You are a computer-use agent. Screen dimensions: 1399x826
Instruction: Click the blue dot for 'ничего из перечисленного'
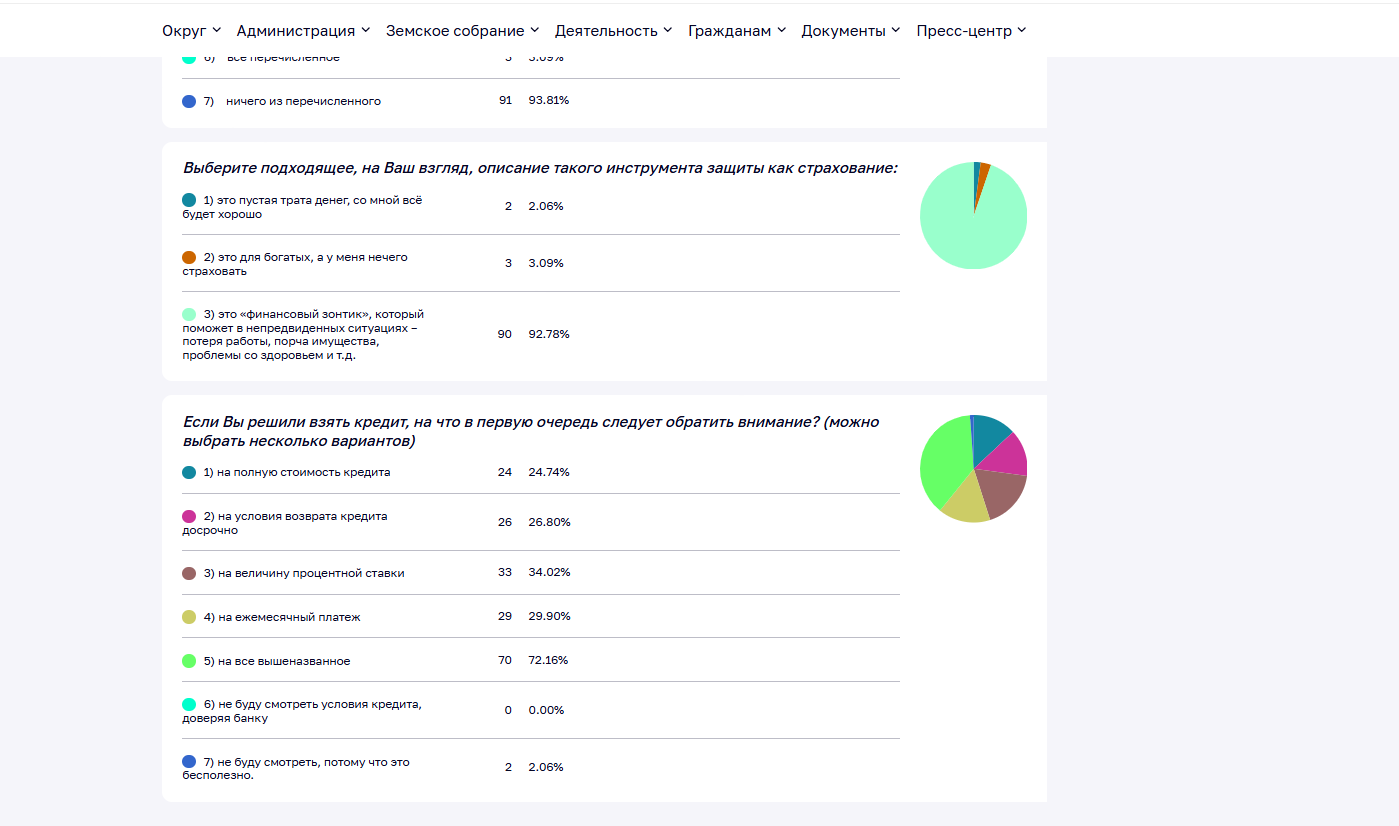[x=189, y=101]
